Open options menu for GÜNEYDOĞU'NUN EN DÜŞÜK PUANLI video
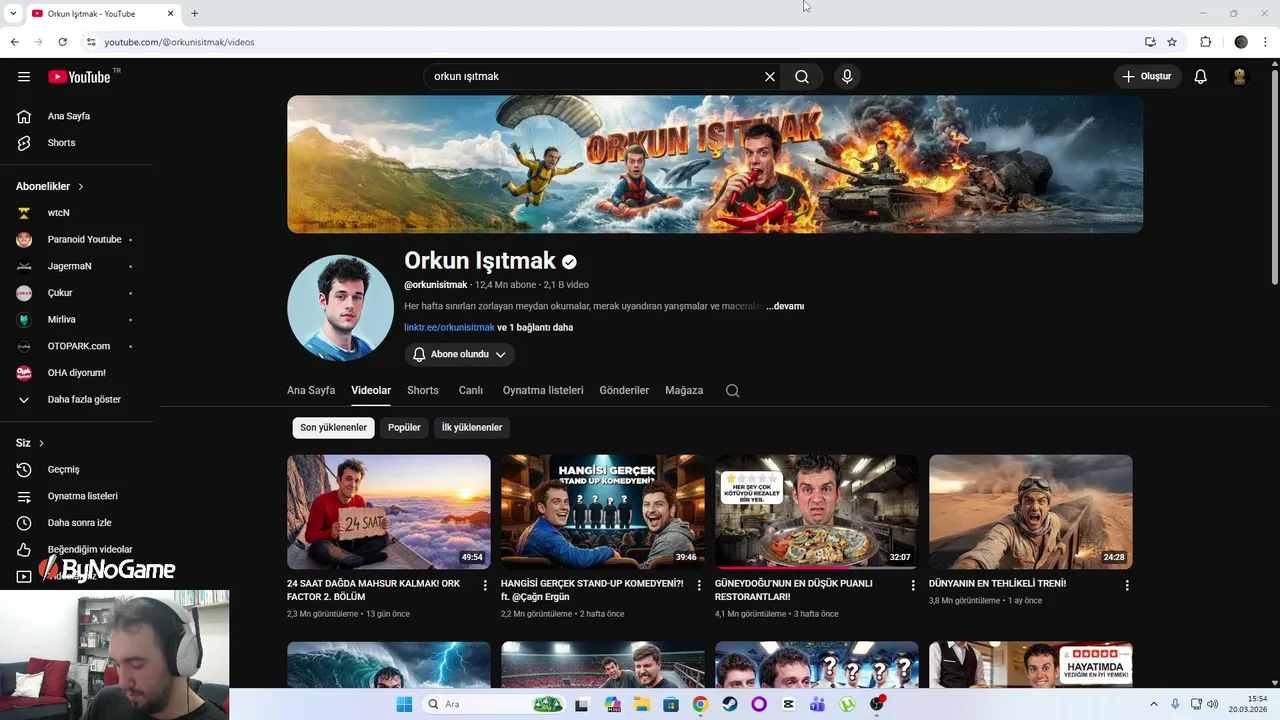This screenshot has width=1280, height=720. coord(913,585)
